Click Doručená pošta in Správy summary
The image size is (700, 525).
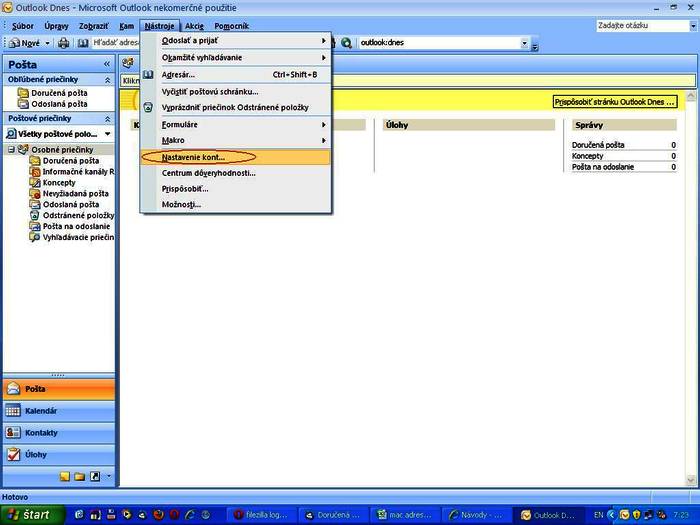[598, 145]
